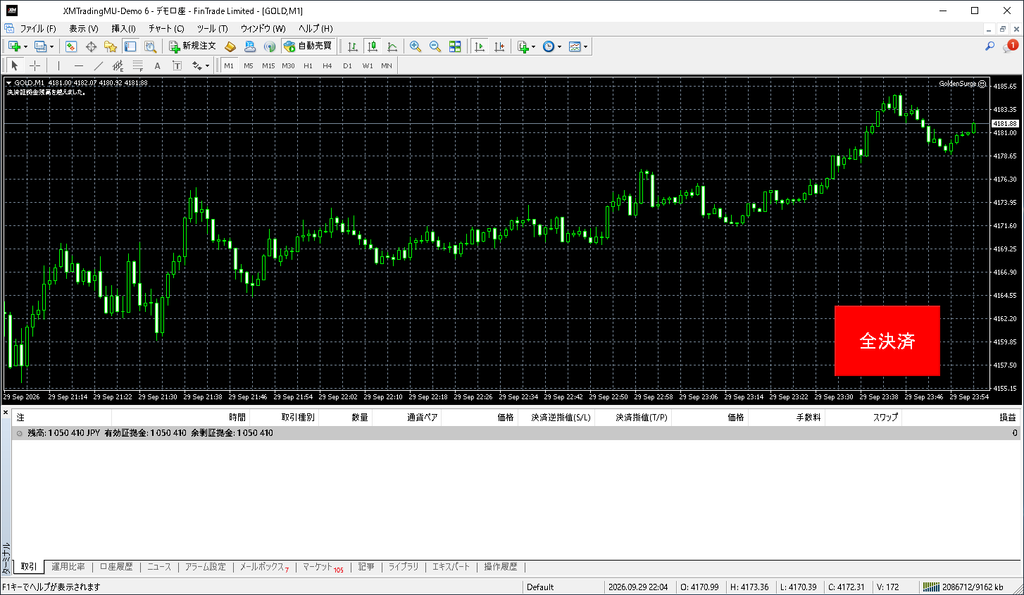
Task: Toggle 自動売買 auto trading
Action: pyautogui.click(x=308, y=46)
